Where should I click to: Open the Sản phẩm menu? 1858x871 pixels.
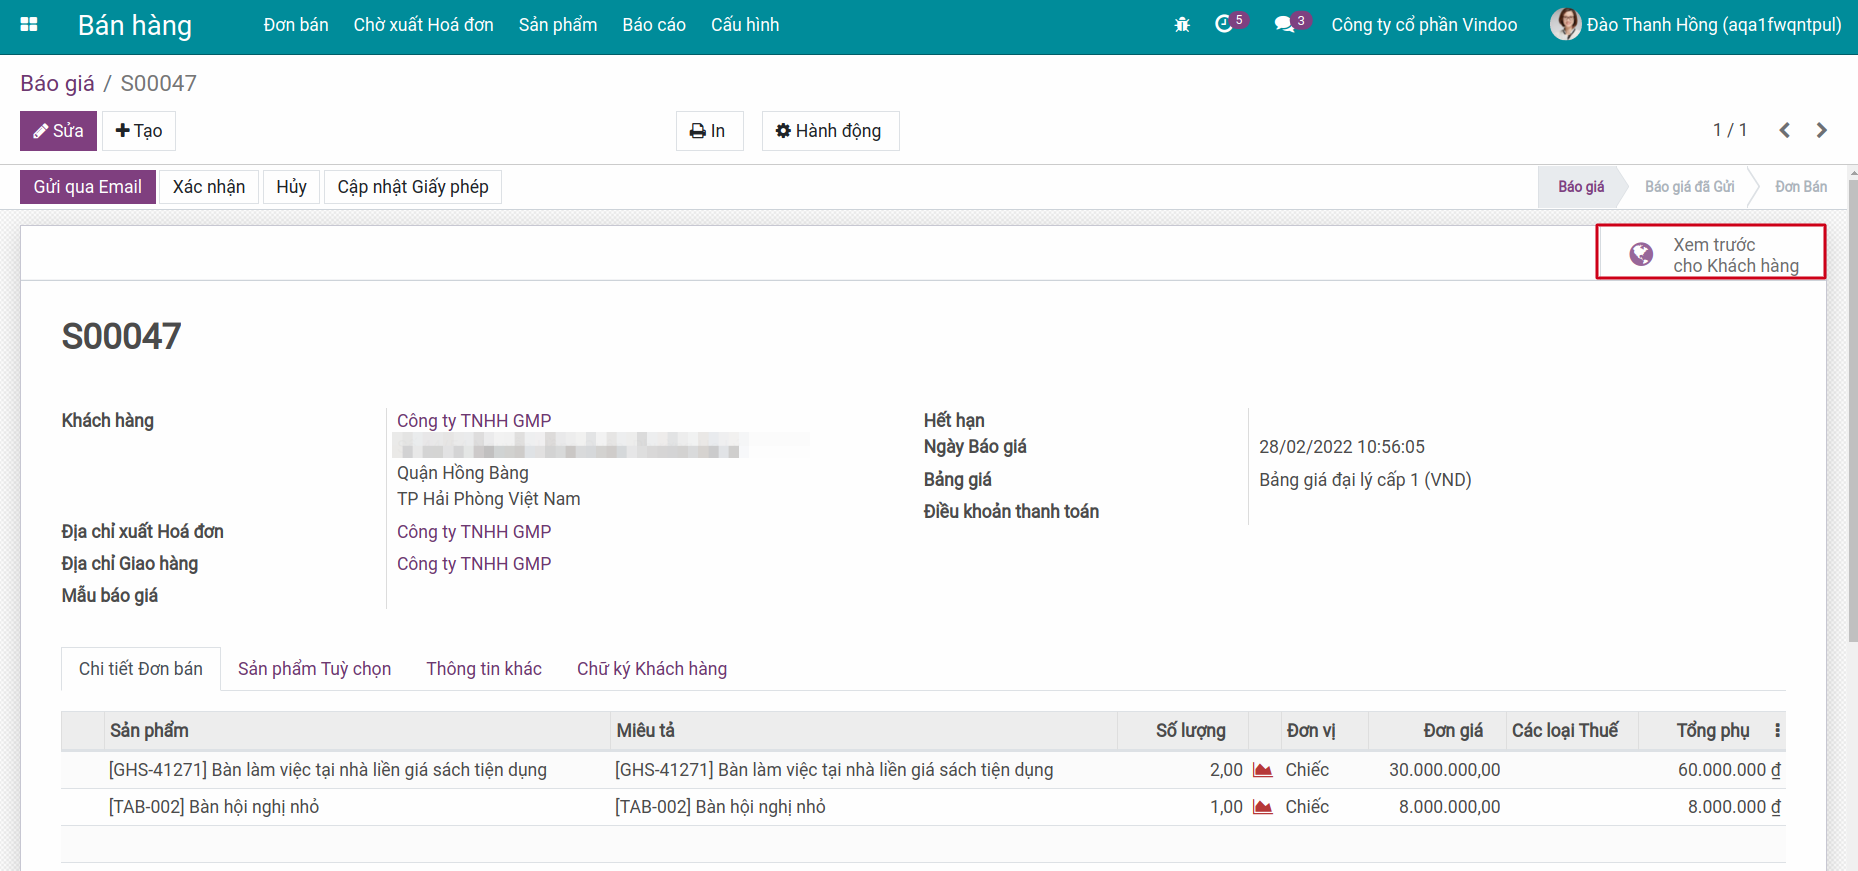(x=558, y=25)
